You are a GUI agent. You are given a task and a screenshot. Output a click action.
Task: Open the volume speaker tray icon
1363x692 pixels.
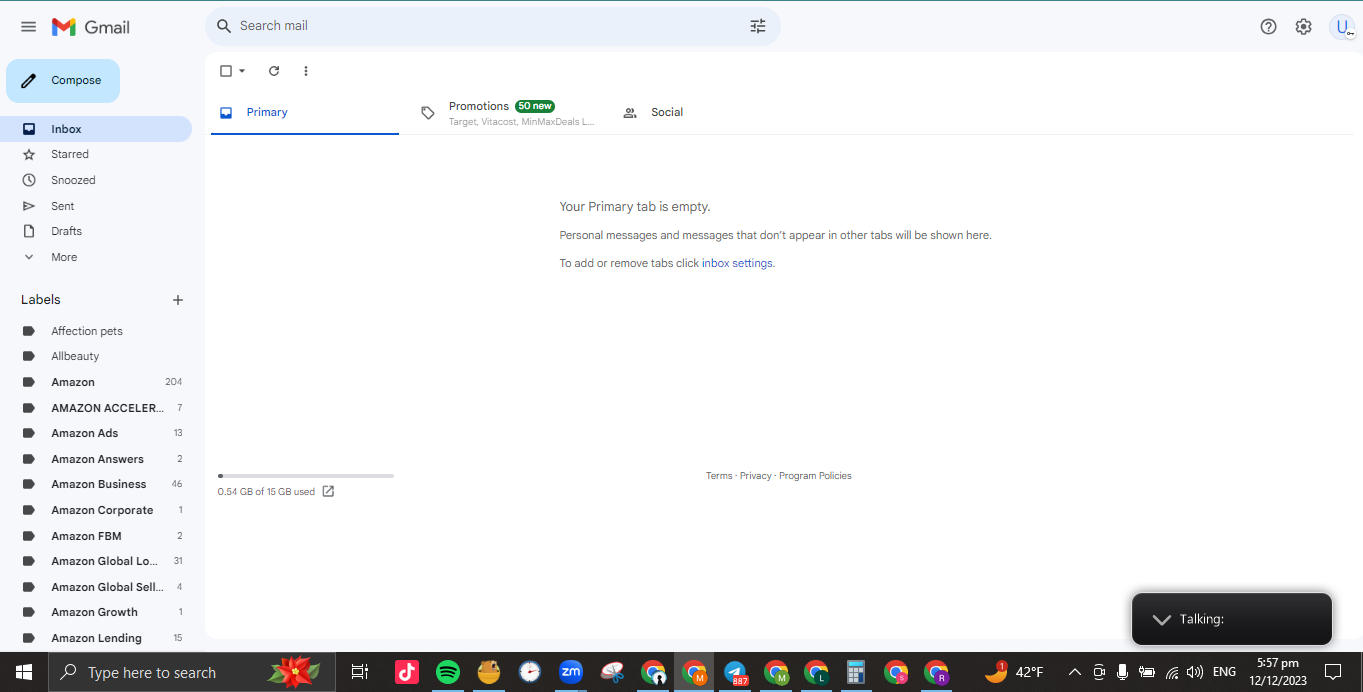pos(1194,672)
